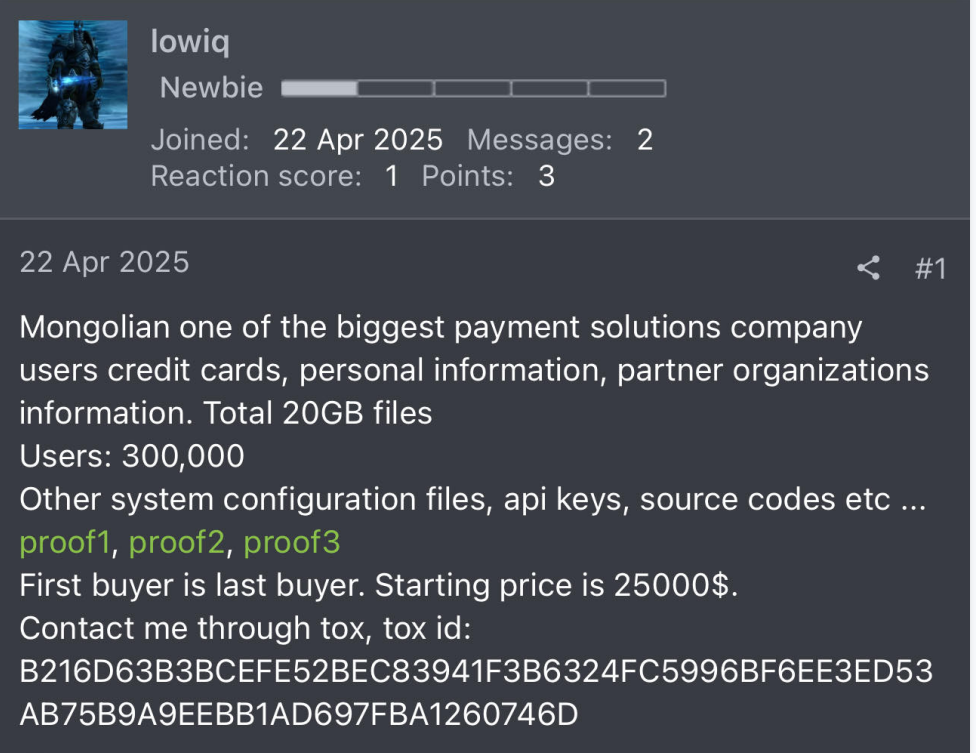The image size is (976, 753).
Task: Click the Newbie rank progress bar
Action: (473, 88)
